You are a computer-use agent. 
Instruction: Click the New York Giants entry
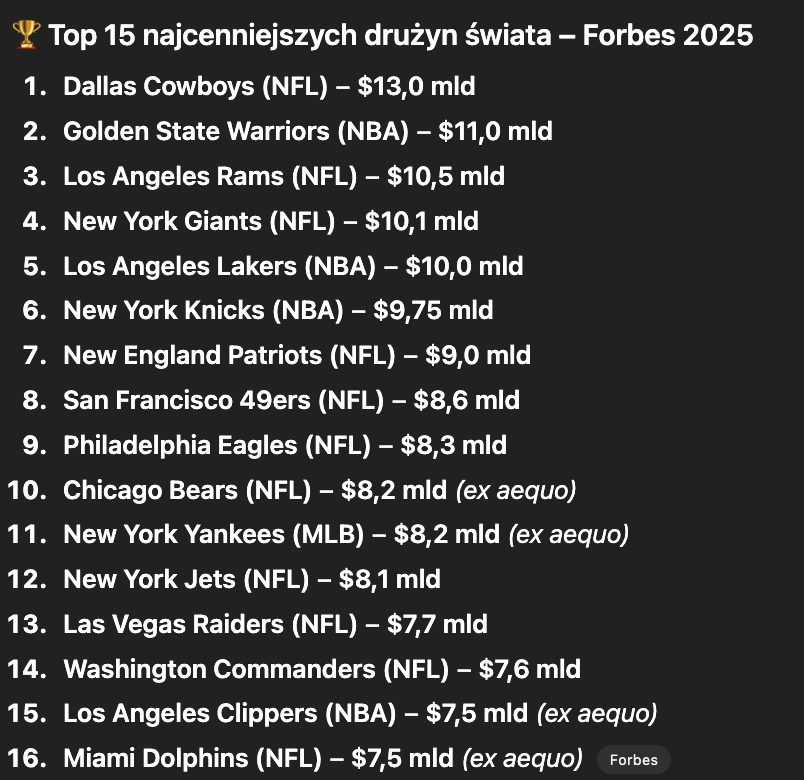[x=270, y=221]
